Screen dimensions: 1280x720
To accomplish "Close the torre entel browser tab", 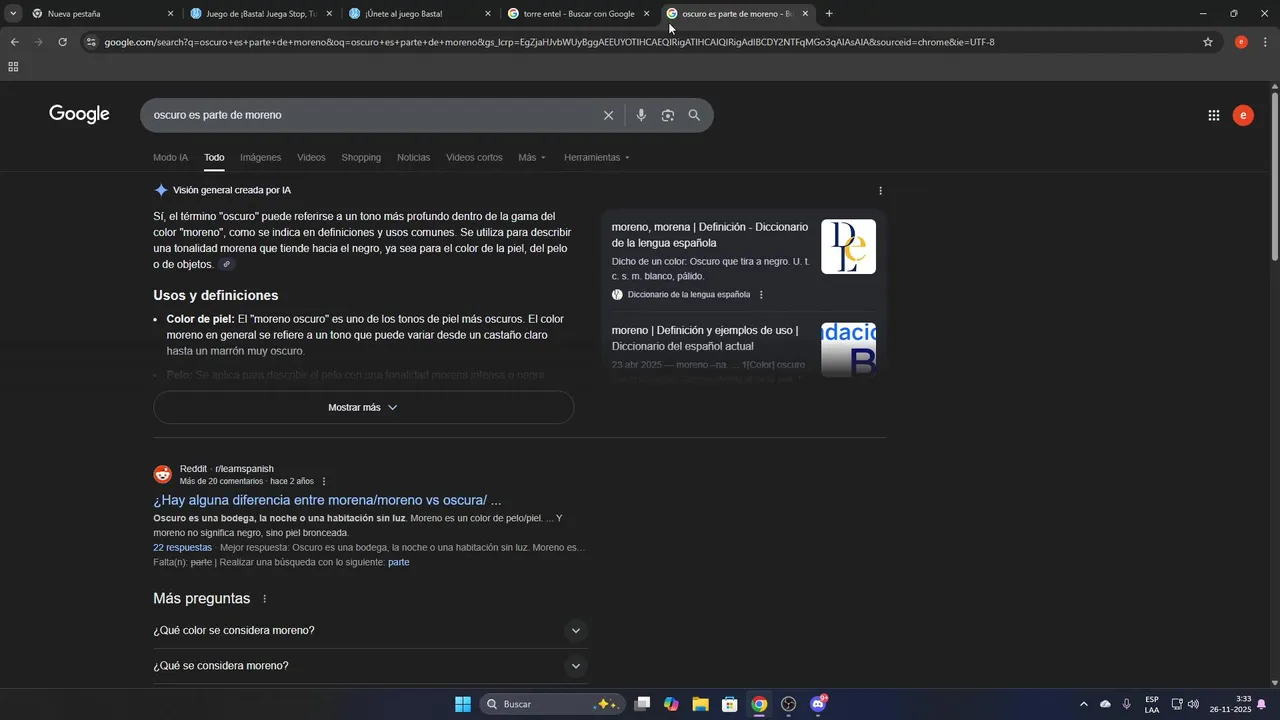I will 646,14.
